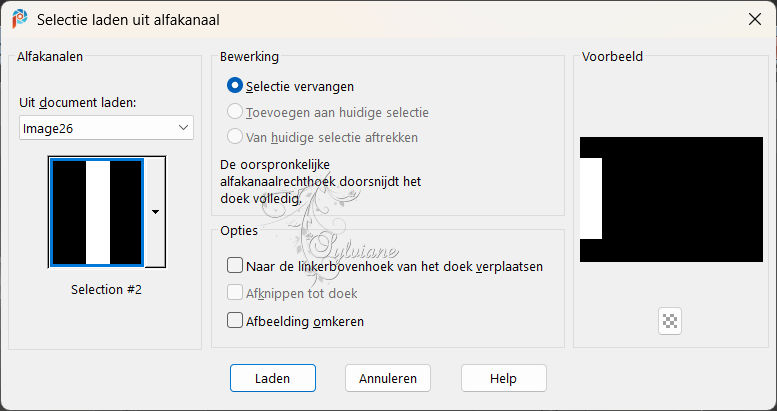Click the Uit document laden label

(77, 103)
